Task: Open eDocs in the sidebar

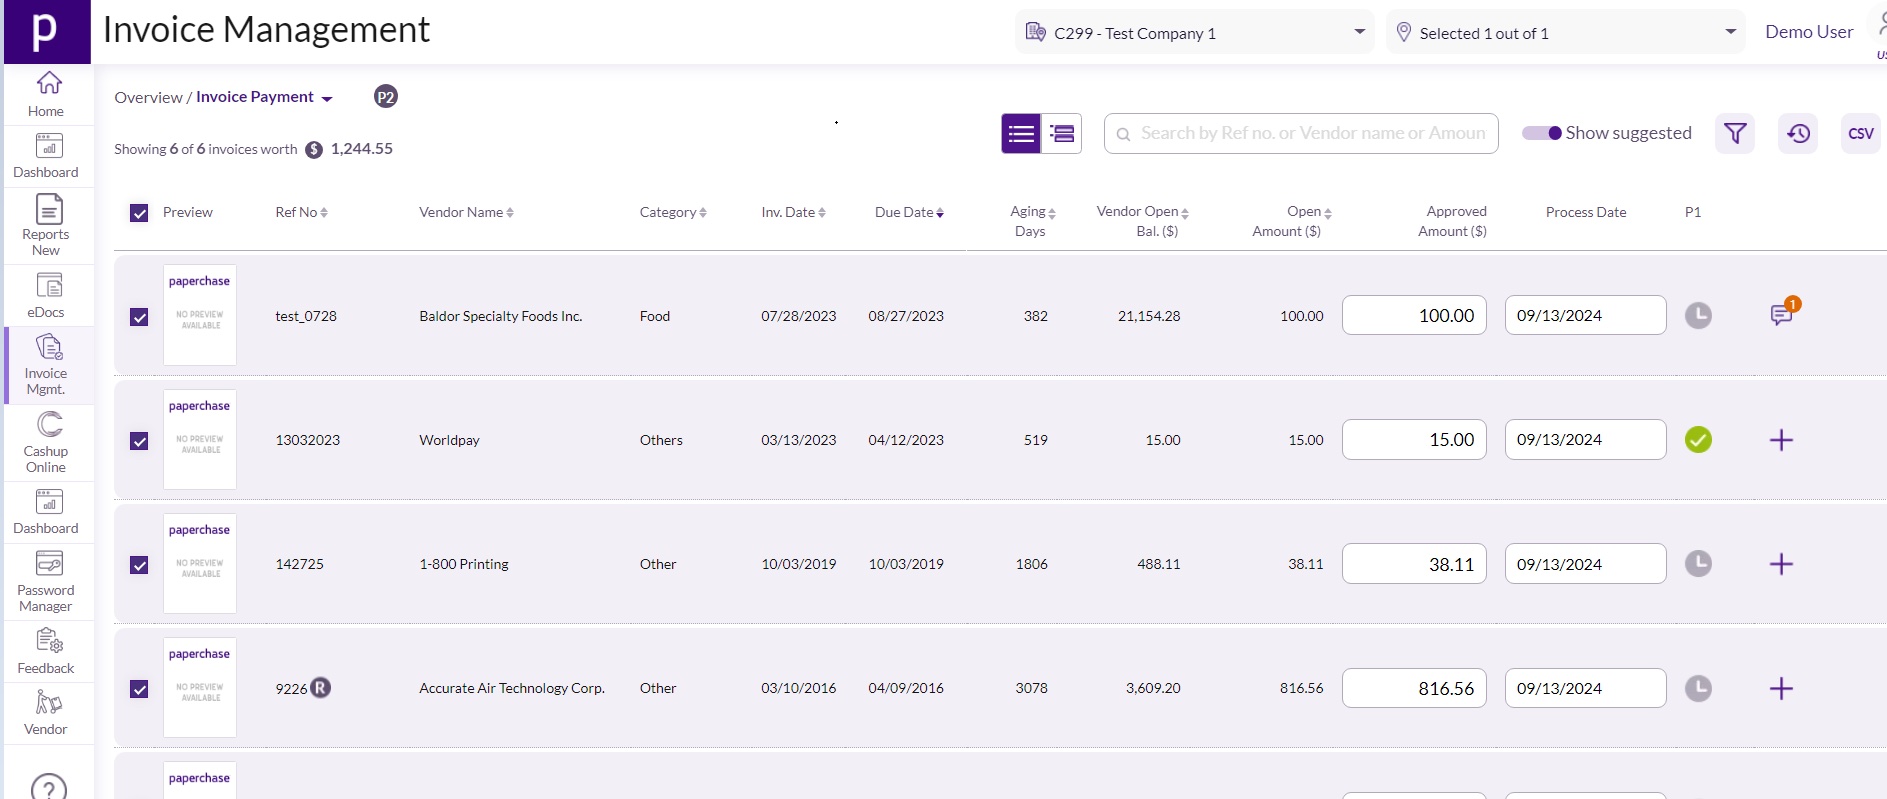Action: (x=46, y=296)
